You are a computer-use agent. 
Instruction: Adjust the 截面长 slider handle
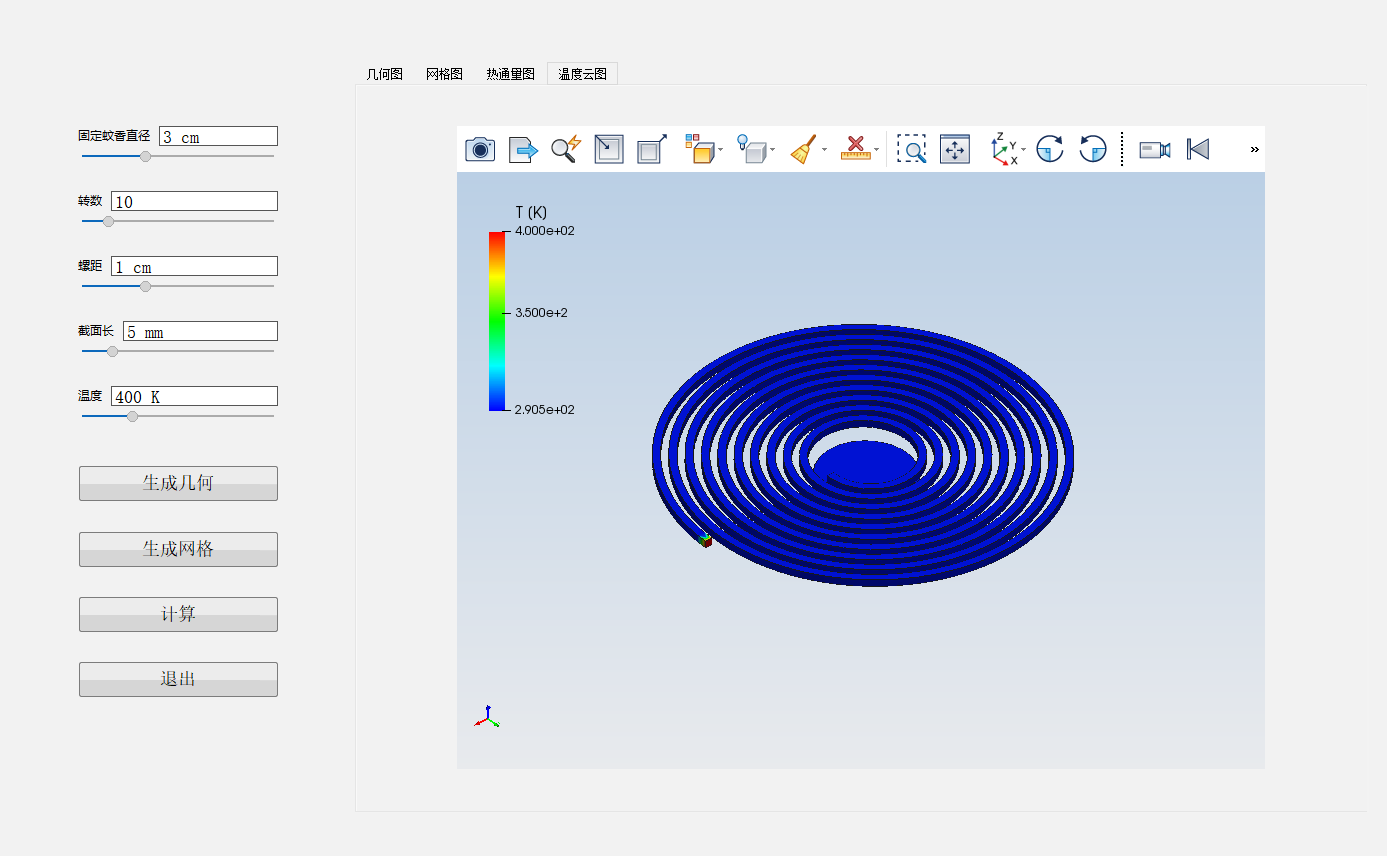point(112,351)
